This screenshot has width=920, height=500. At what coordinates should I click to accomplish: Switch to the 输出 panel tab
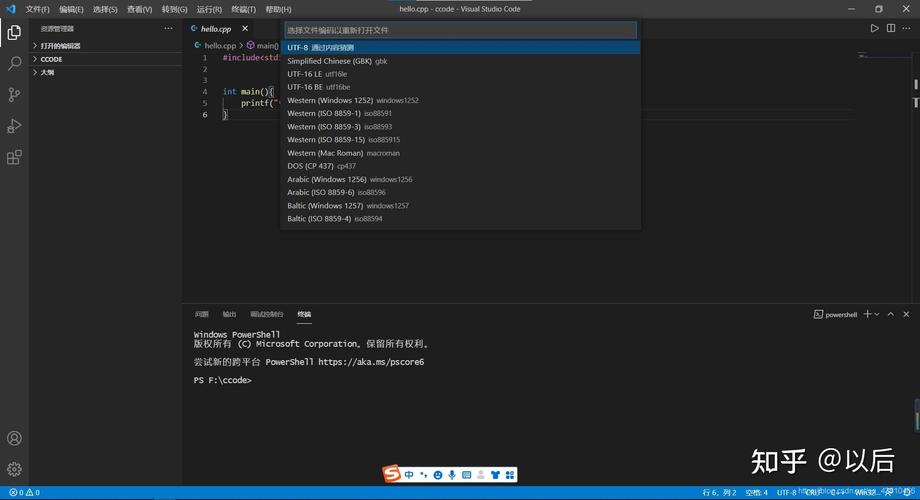pyautogui.click(x=229, y=314)
